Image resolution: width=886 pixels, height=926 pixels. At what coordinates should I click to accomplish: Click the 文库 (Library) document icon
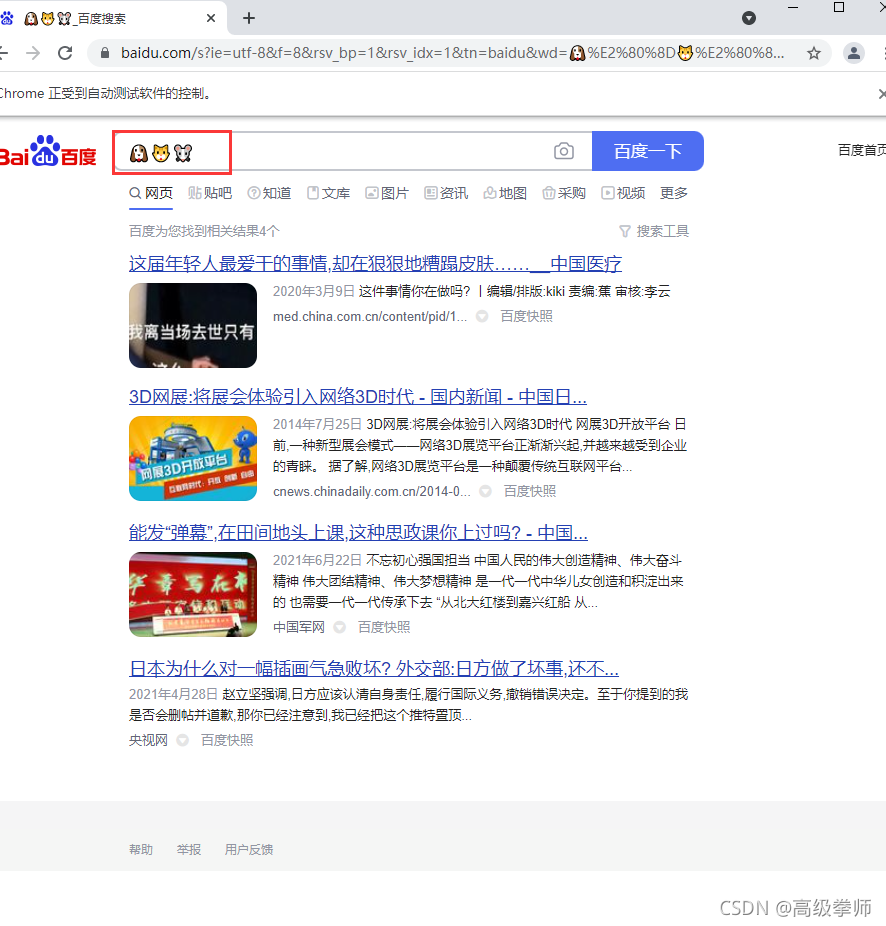click(315, 192)
